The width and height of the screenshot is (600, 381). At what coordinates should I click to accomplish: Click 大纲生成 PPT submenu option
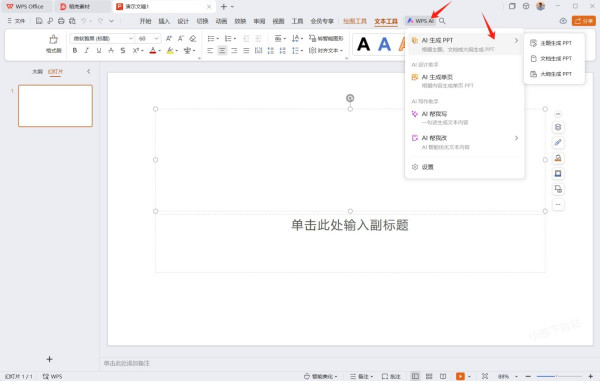coord(554,74)
